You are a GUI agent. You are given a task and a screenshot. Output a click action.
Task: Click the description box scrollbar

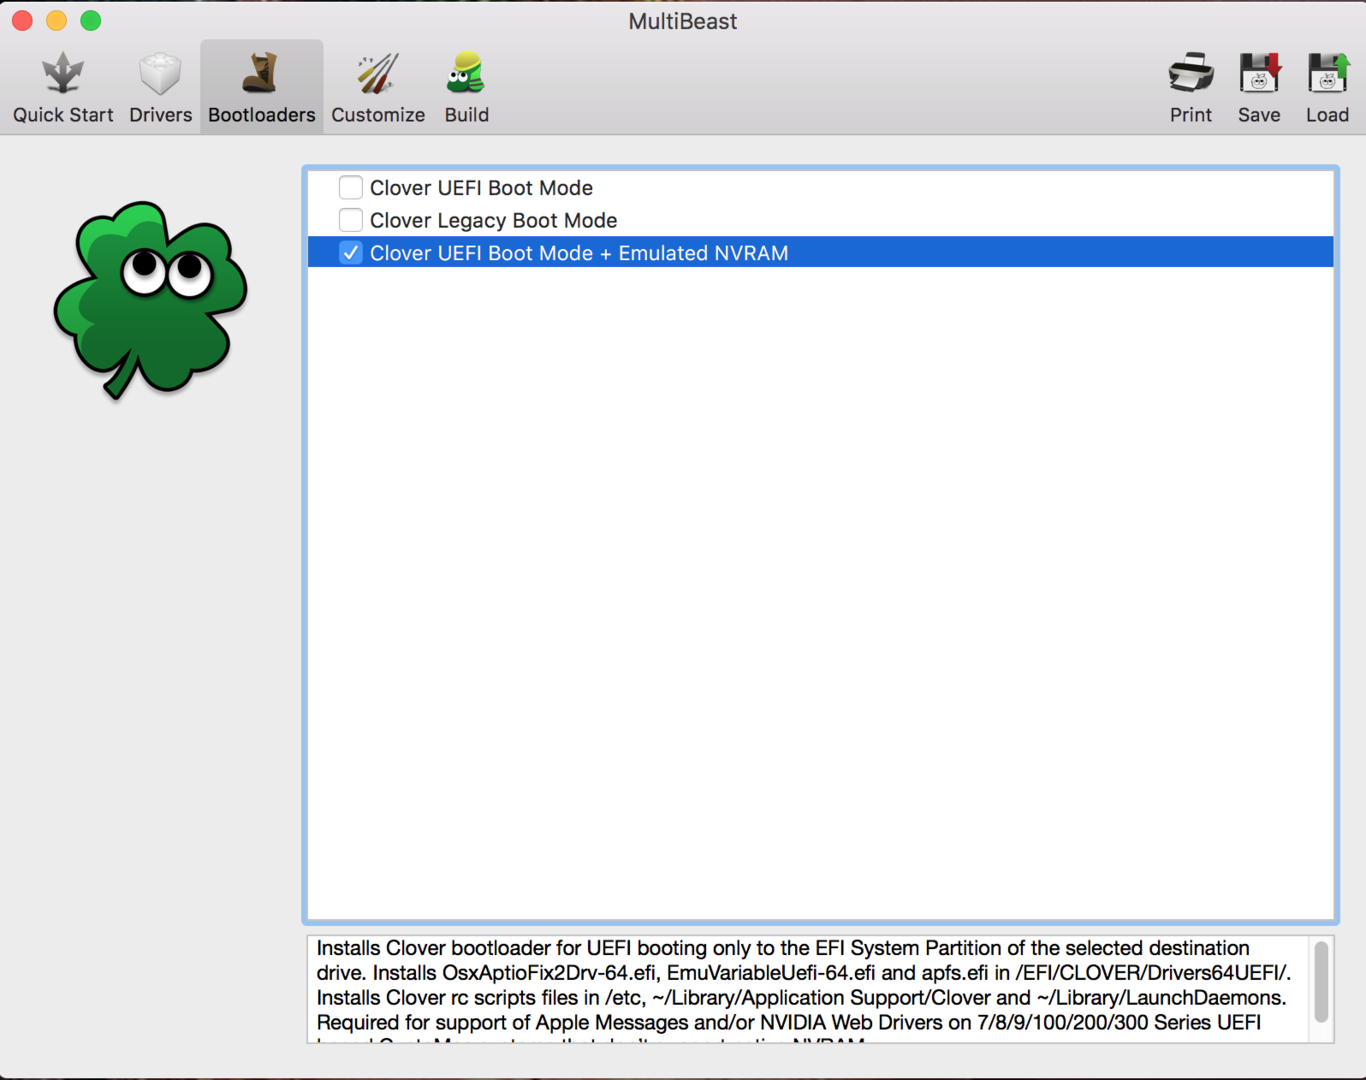click(1321, 982)
